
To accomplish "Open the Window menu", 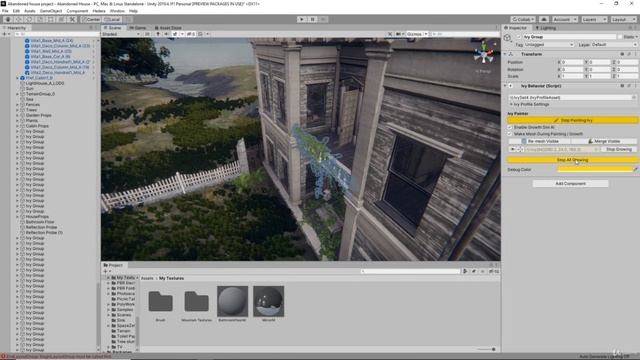I will (x=118, y=11).
